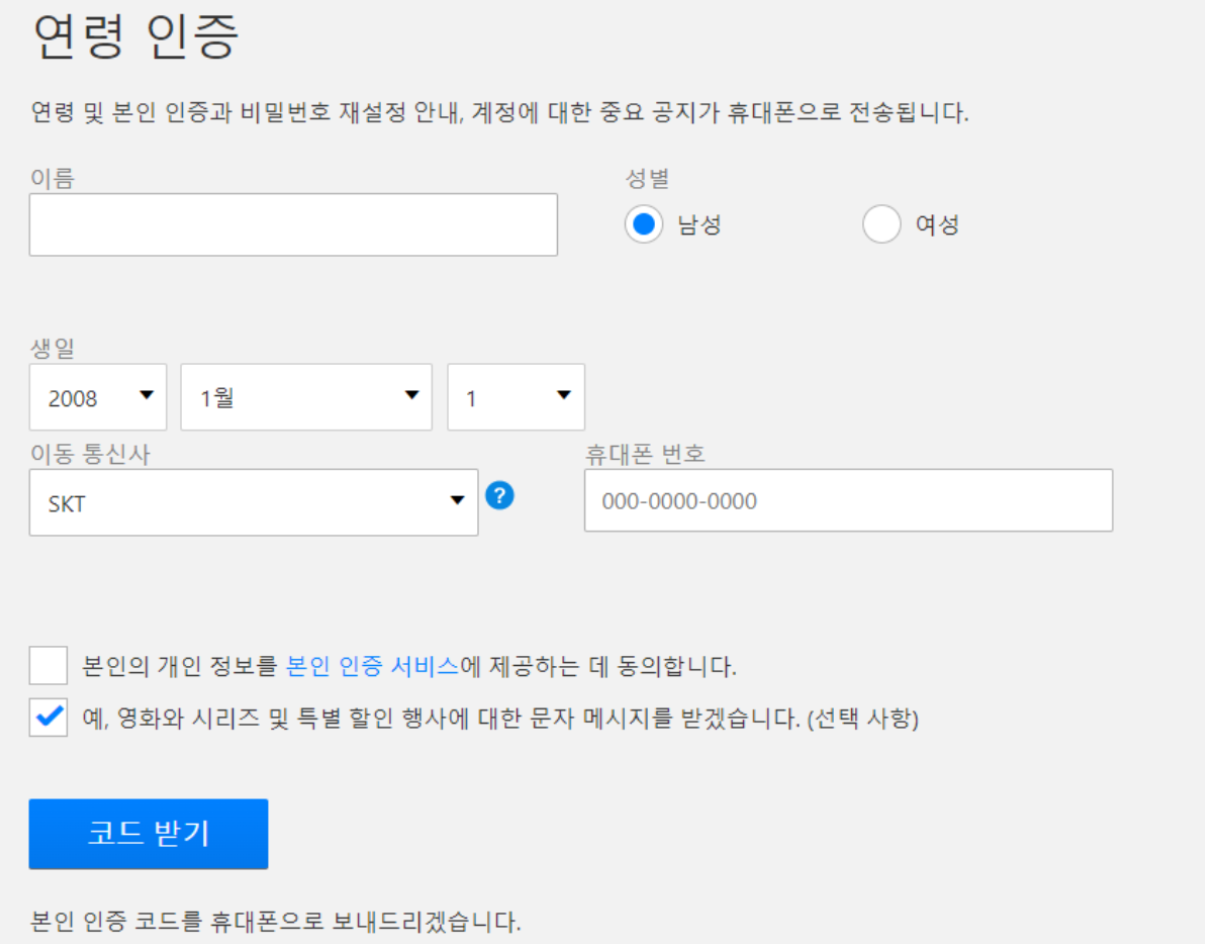Click the 본인 인증 코드를 휴대폰으로 보내드리겠습니다 note

pyautogui.click(x=276, y=920)
